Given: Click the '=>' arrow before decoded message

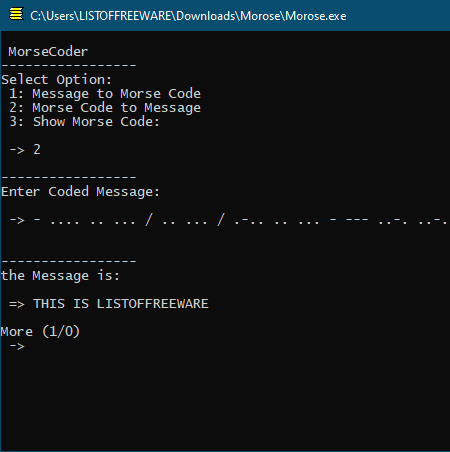Looking at the screenshot, I should pos(17,304).
